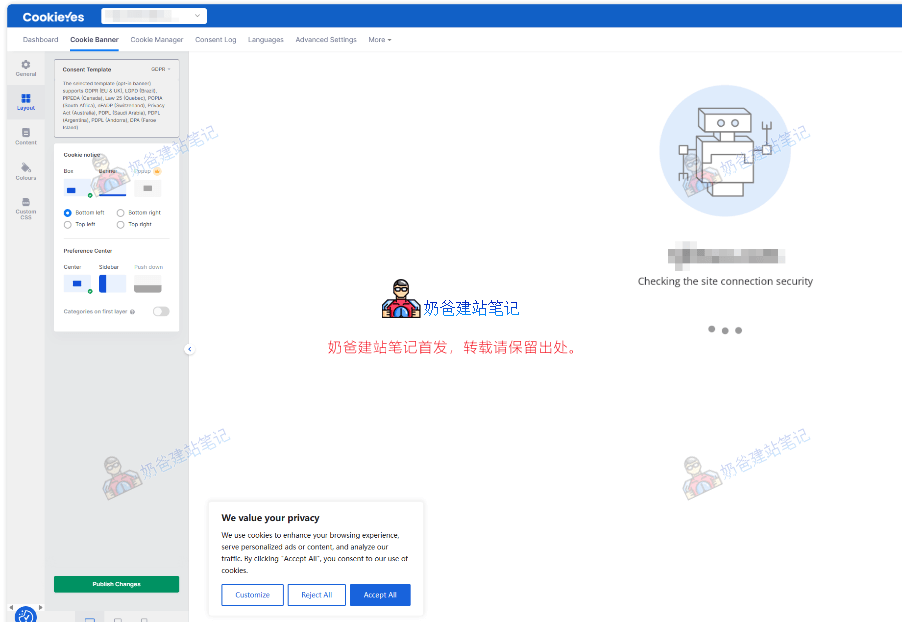This screenshot has width=902, height=622.
Task: Open the Consent Log tab
Action: click(215, 40)
